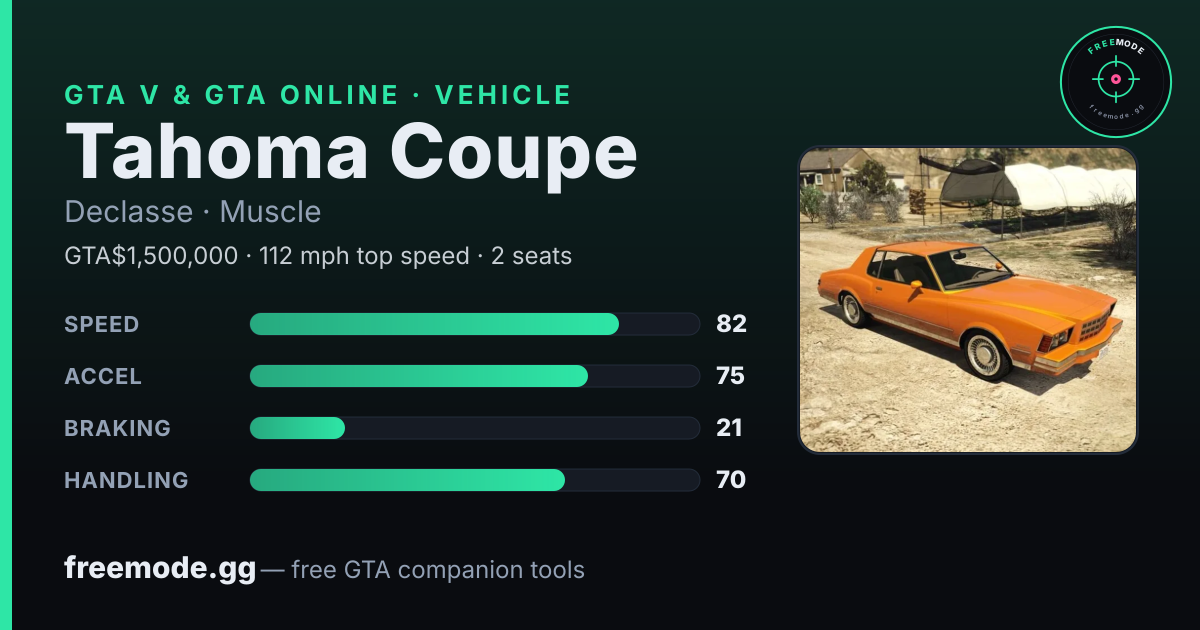Click the SPEED stat bar

(474, 324)
